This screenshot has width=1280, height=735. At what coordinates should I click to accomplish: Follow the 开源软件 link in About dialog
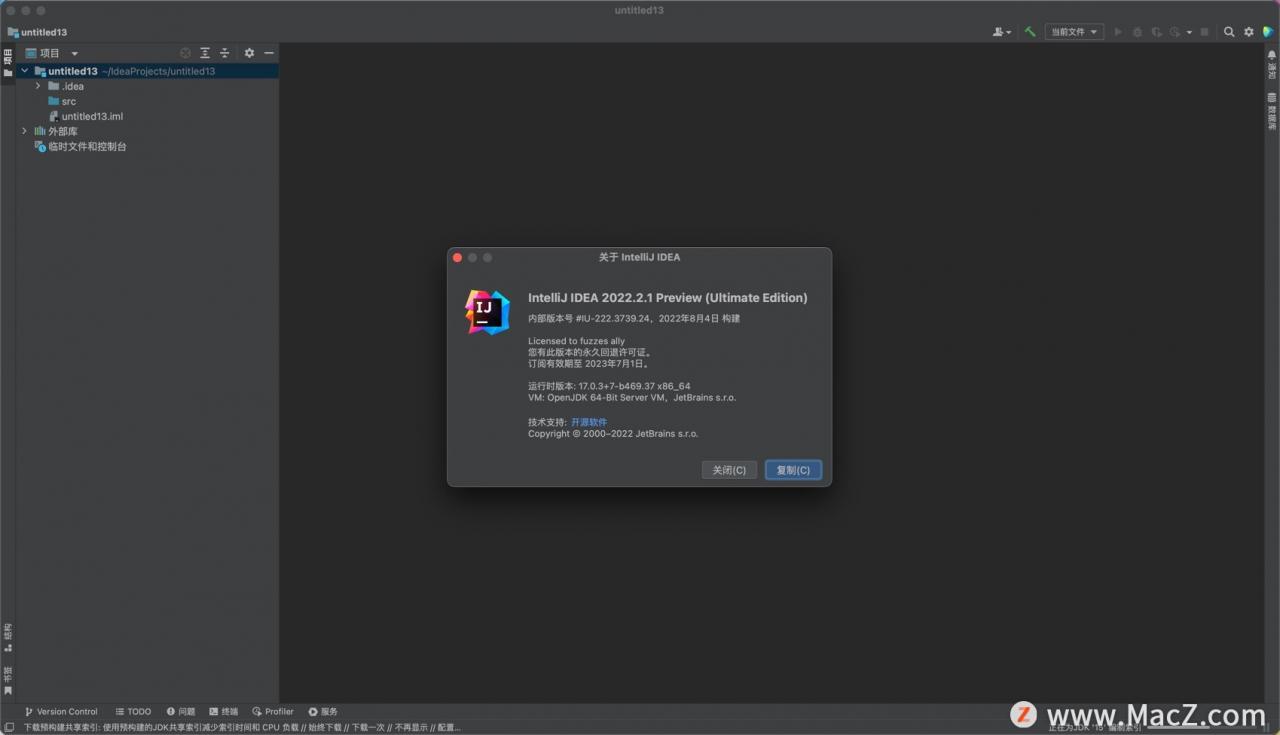coord(589,422)
